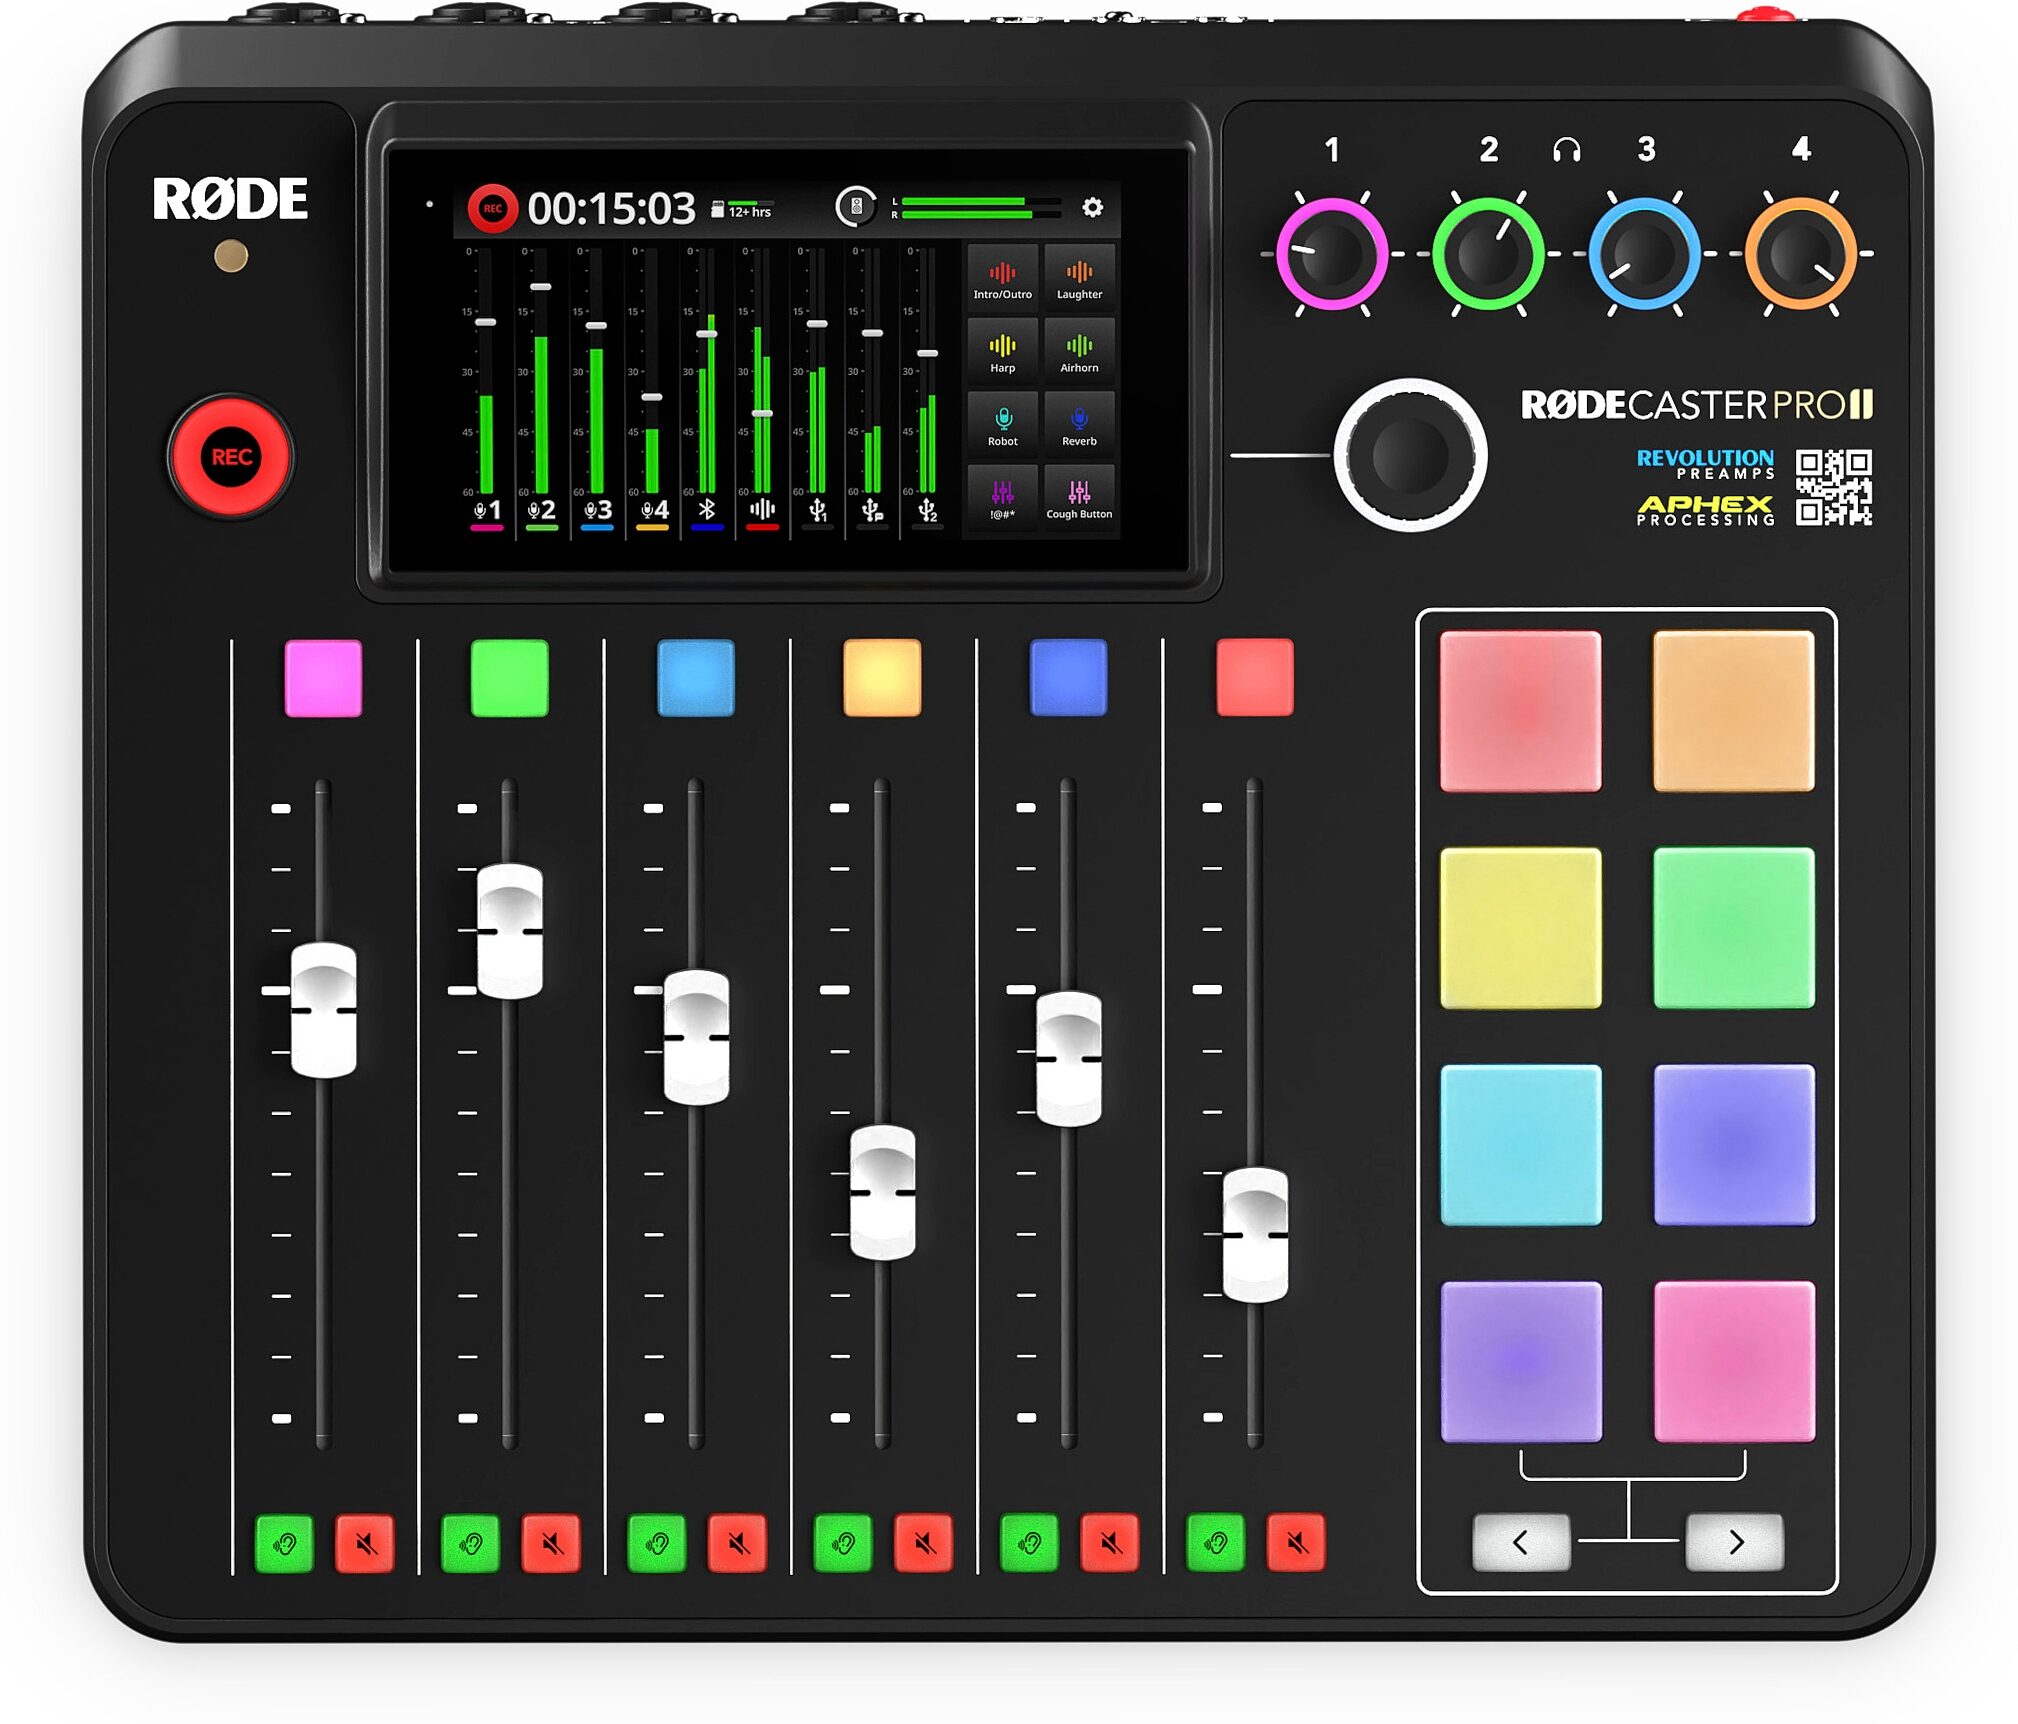
Task: Toggle the green listen button under the fifth fader
Action: [1029, 1544]
